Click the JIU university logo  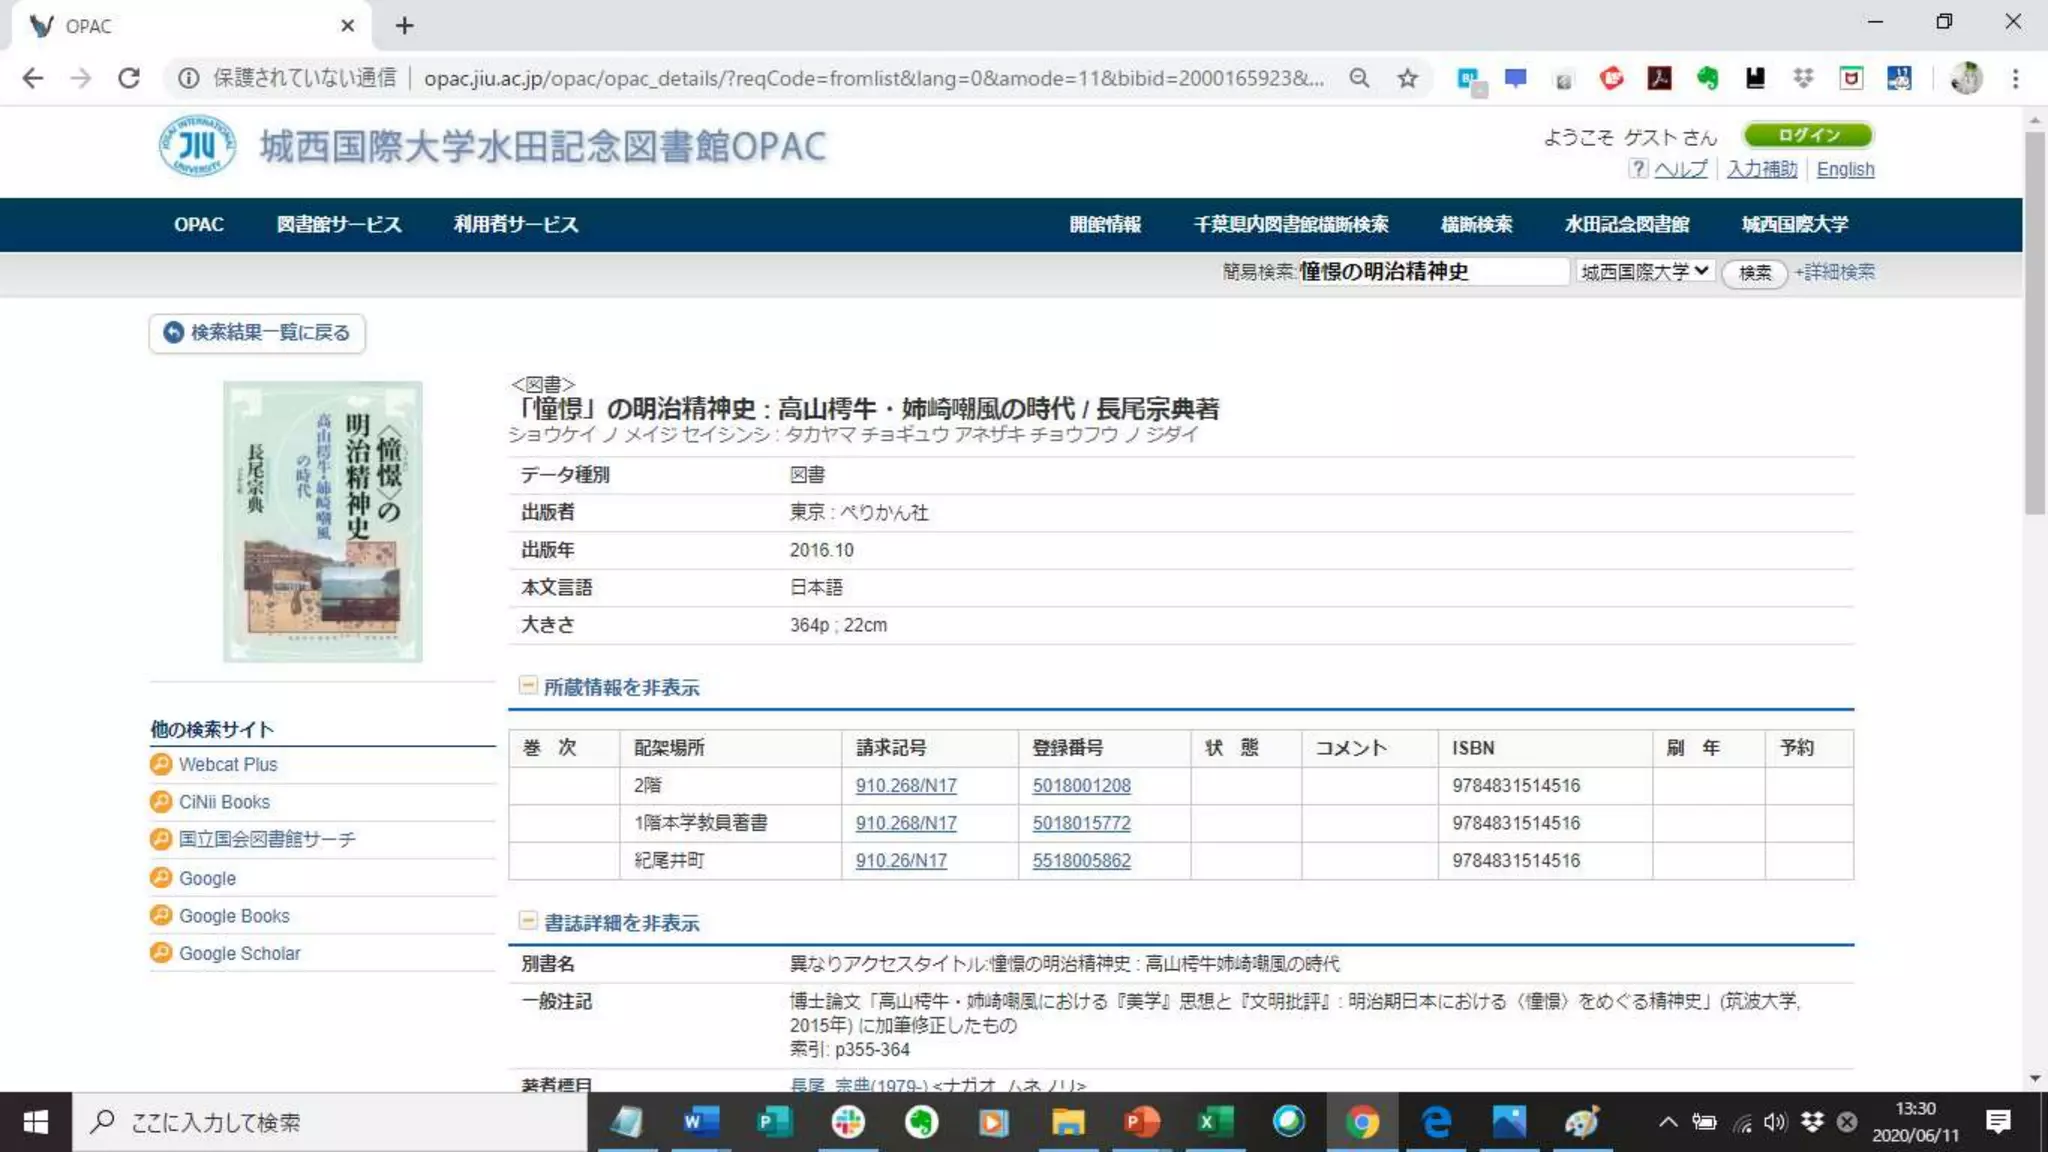pos(197,146)
